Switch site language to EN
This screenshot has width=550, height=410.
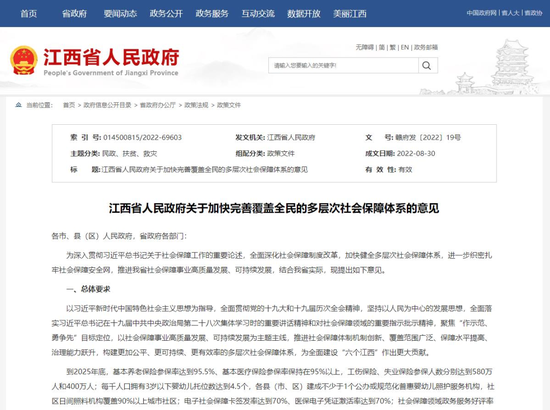[405, 47]
